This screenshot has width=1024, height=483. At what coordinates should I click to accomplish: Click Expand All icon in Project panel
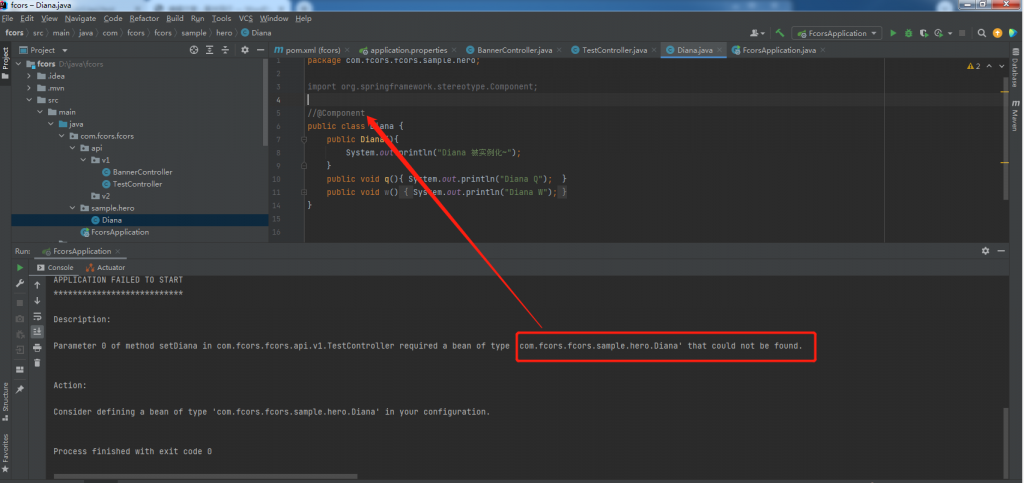[x=210, y=50]
